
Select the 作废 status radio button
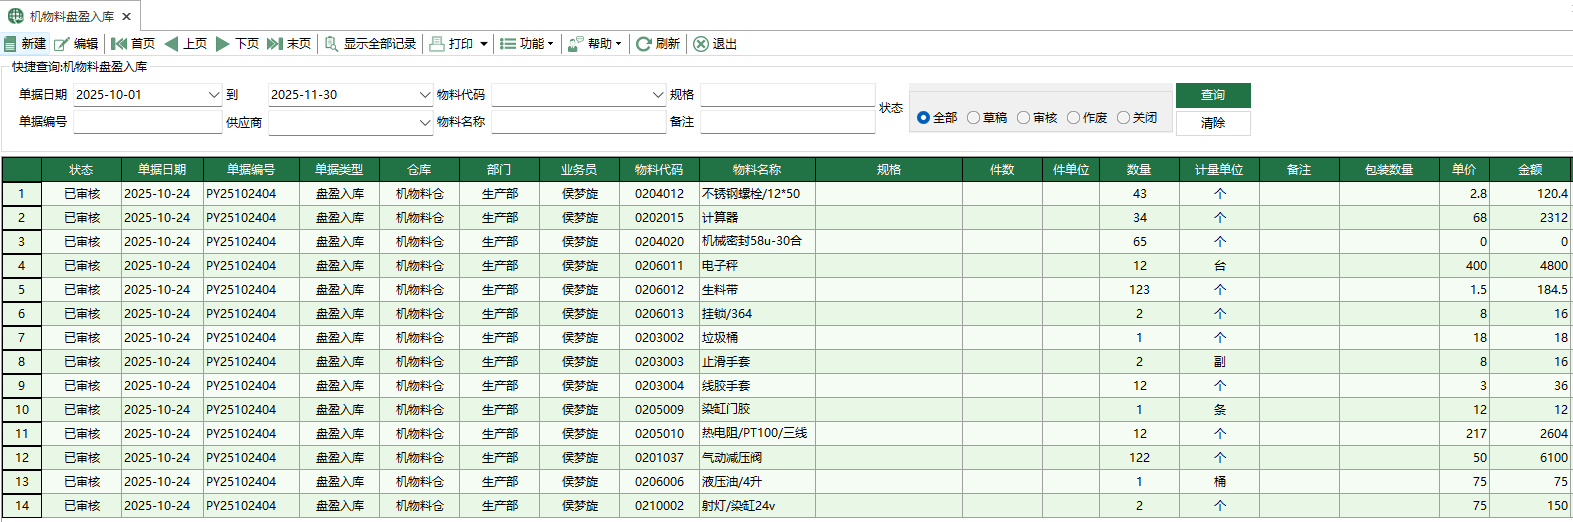(x=1074, y=118)
